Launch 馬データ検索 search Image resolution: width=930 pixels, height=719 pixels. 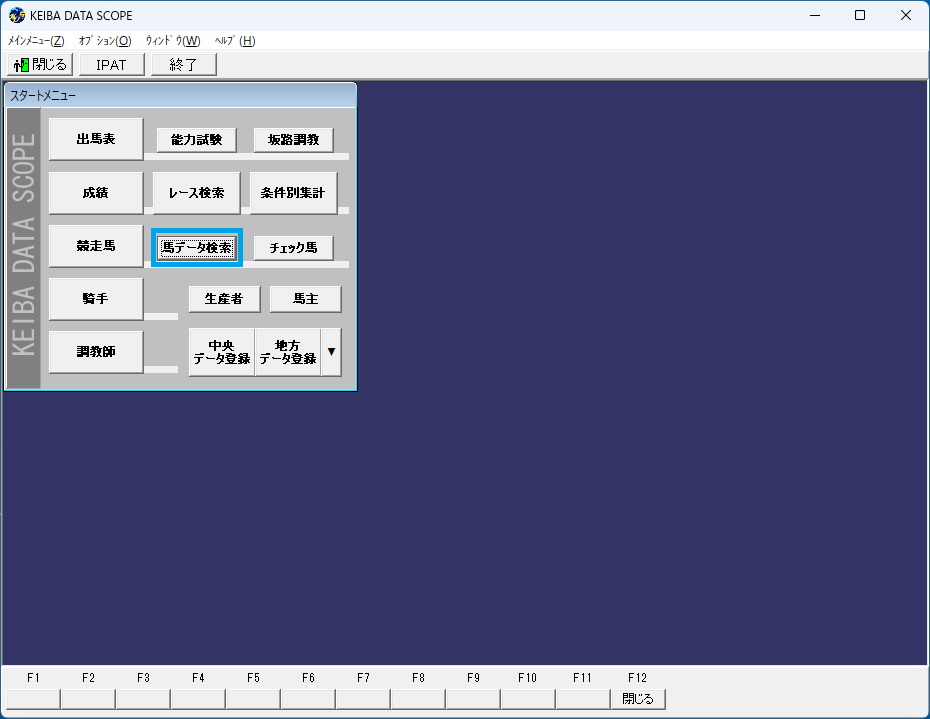(x=197, y=247)
